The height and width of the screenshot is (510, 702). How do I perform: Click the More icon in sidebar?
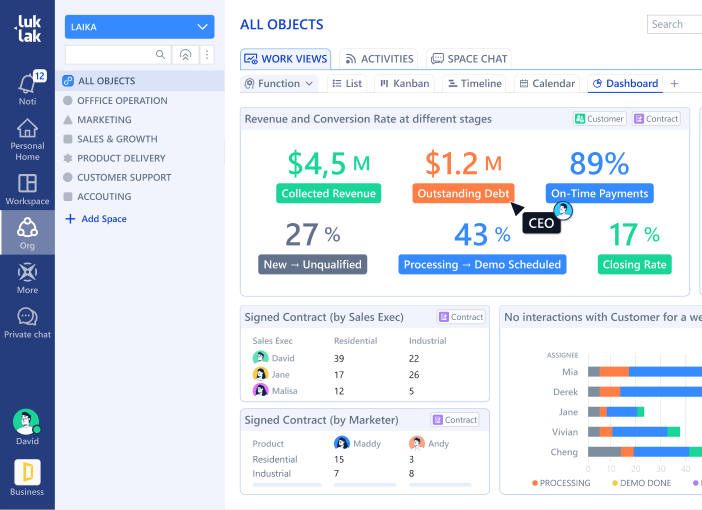[27, 273]
